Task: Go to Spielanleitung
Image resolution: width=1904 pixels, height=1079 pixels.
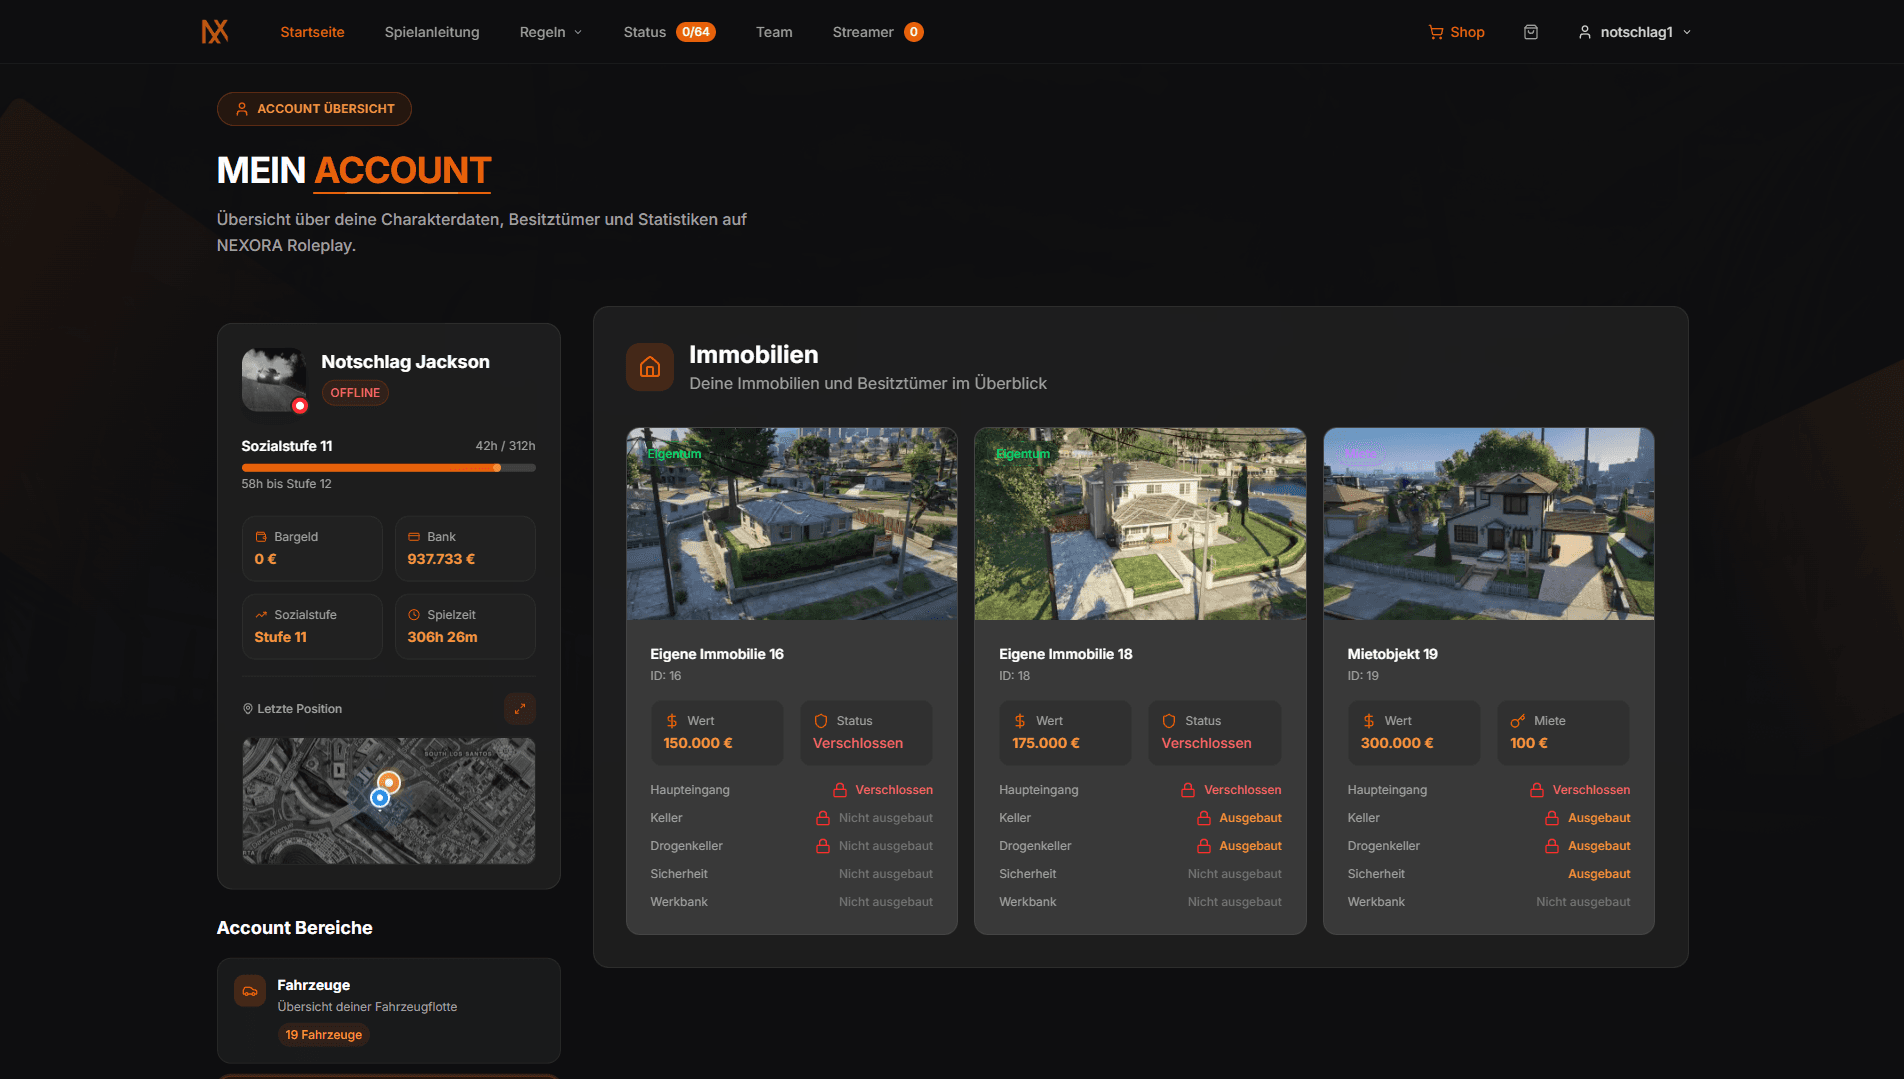Action: click(x=432, y=32)
